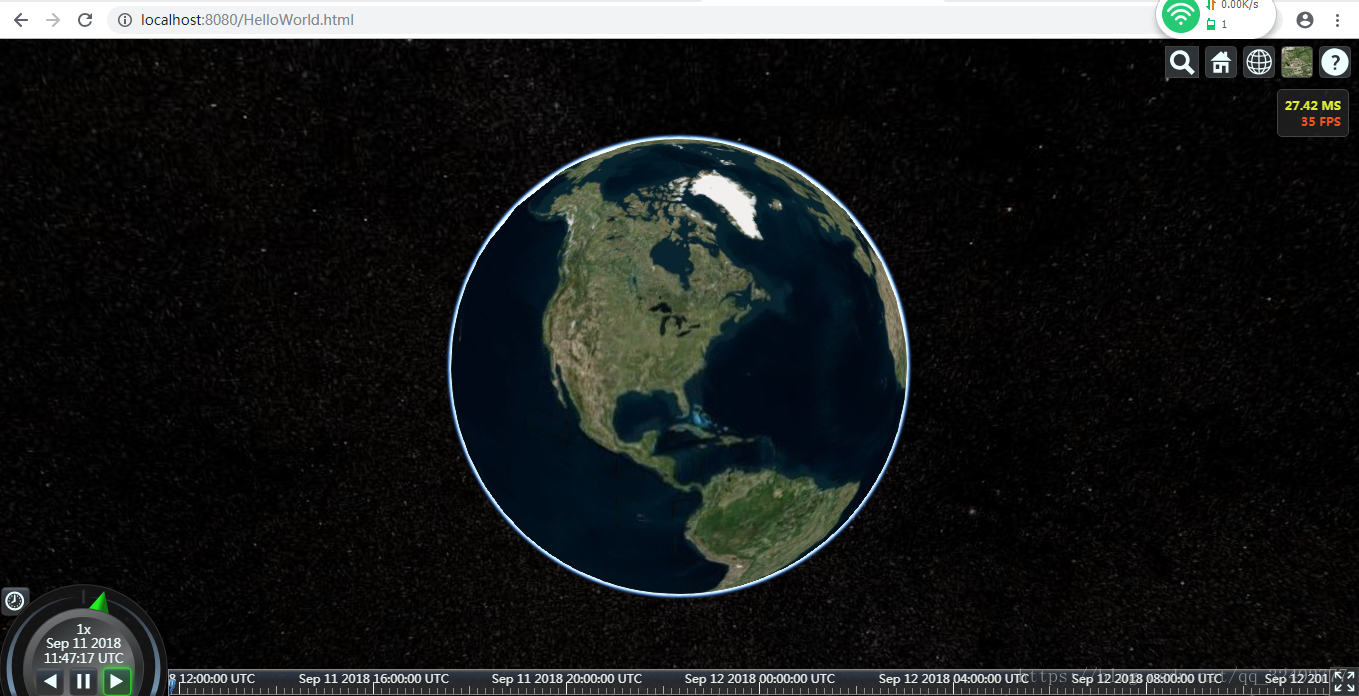
Task: Click the 1x speed multiplier text
Action: coord(84,629)
